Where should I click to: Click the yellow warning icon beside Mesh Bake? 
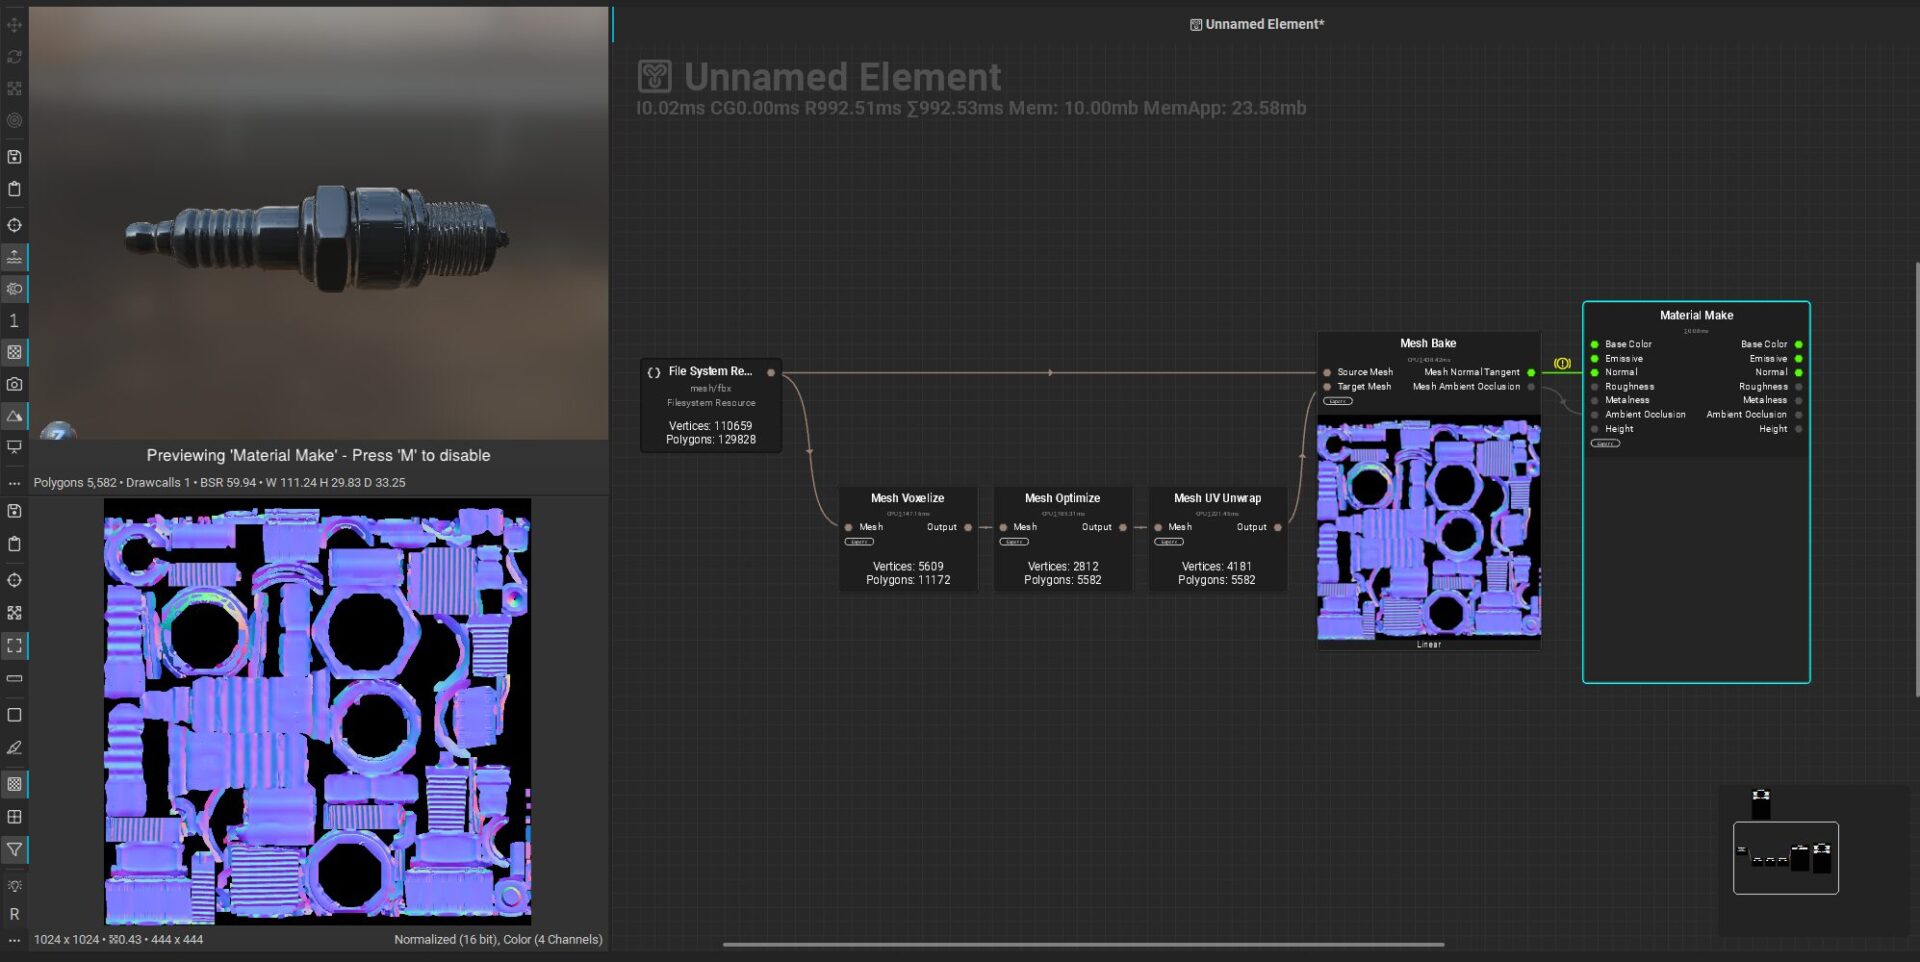click(1562, 364)
